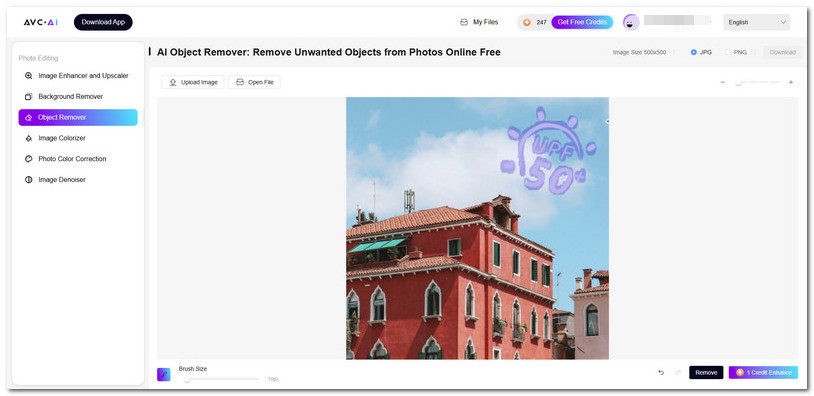The width and height of the screenshot is (814, 396).
Task: Open Background Remover tool
Action: tap(78, 97)
